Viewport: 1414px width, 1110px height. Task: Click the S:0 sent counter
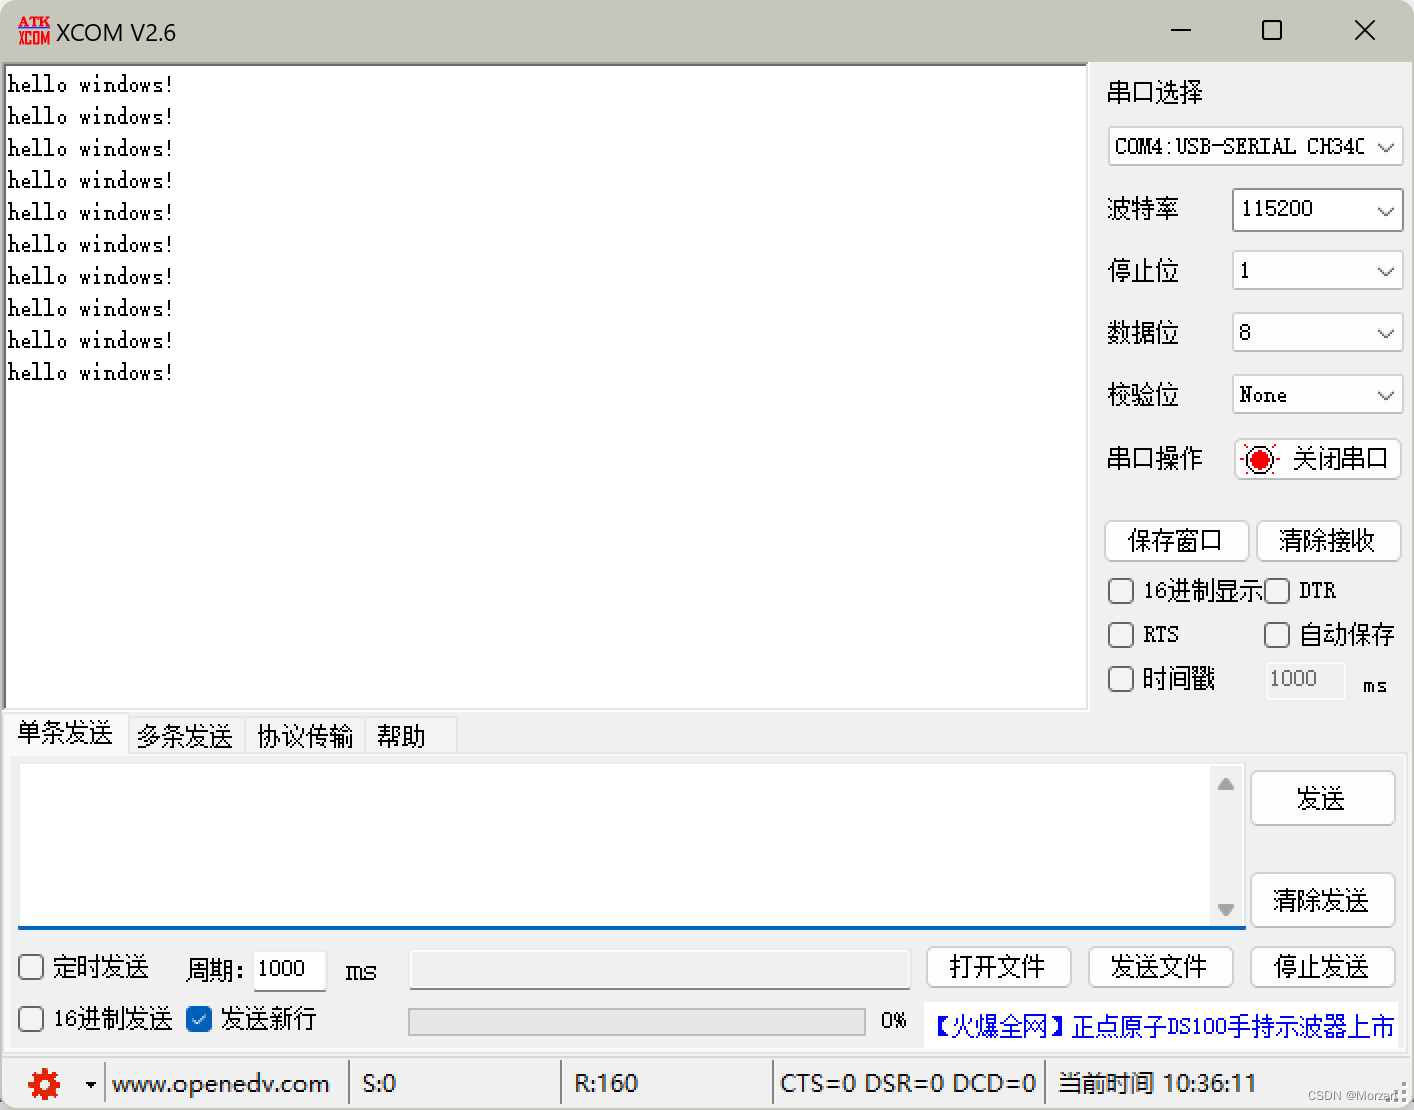tap(380, 1084)
